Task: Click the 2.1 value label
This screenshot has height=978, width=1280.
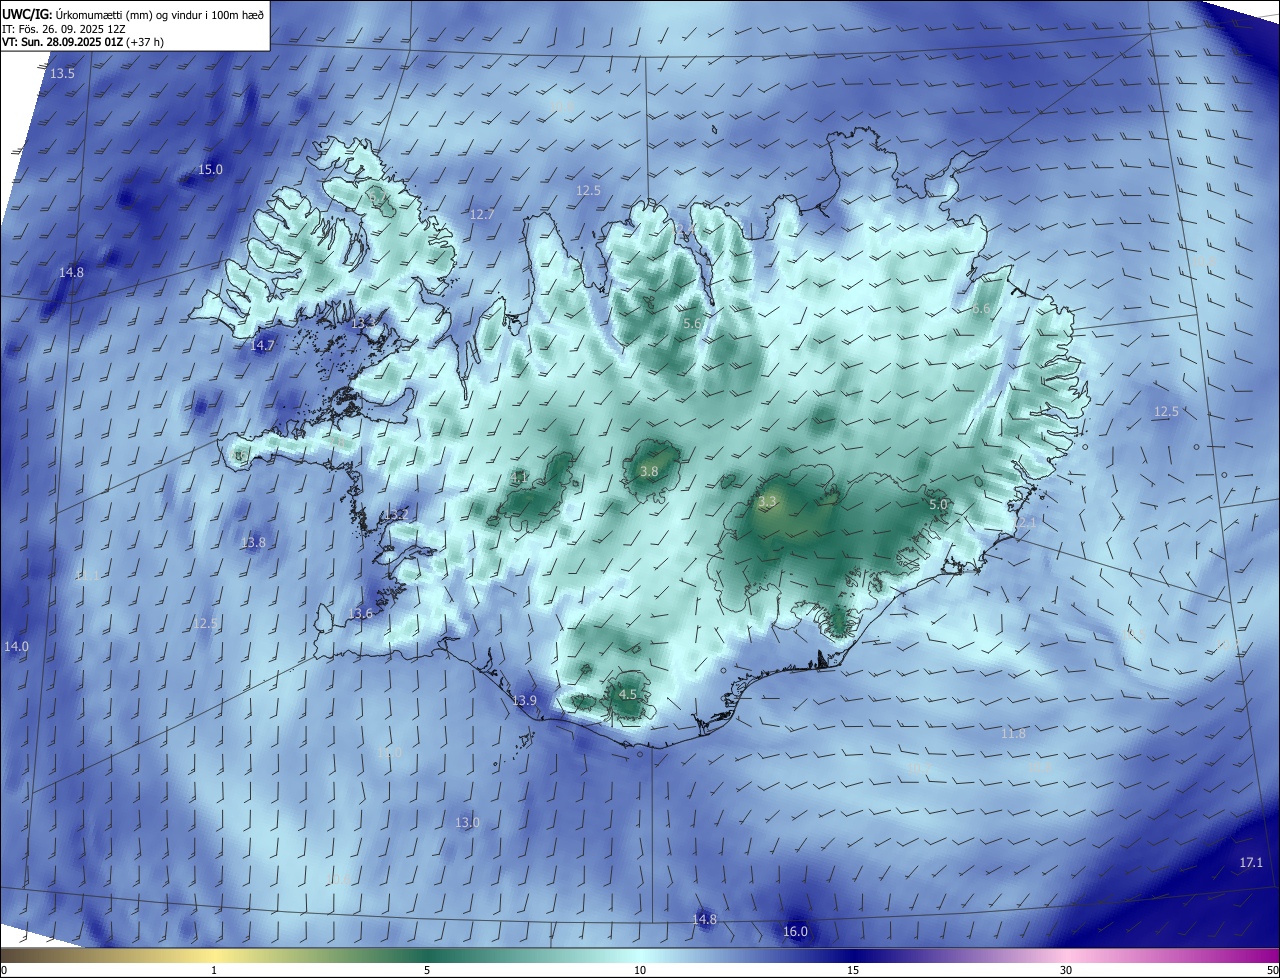Action: click(x=1026, y=523)
